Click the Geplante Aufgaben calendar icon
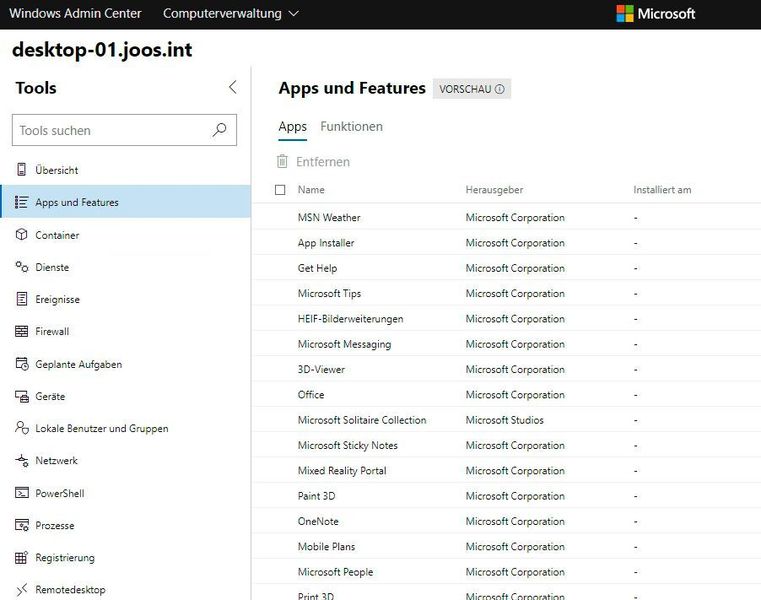Viewport: 761px width, 600px height. pyautogui.click(x=22, y=364)
